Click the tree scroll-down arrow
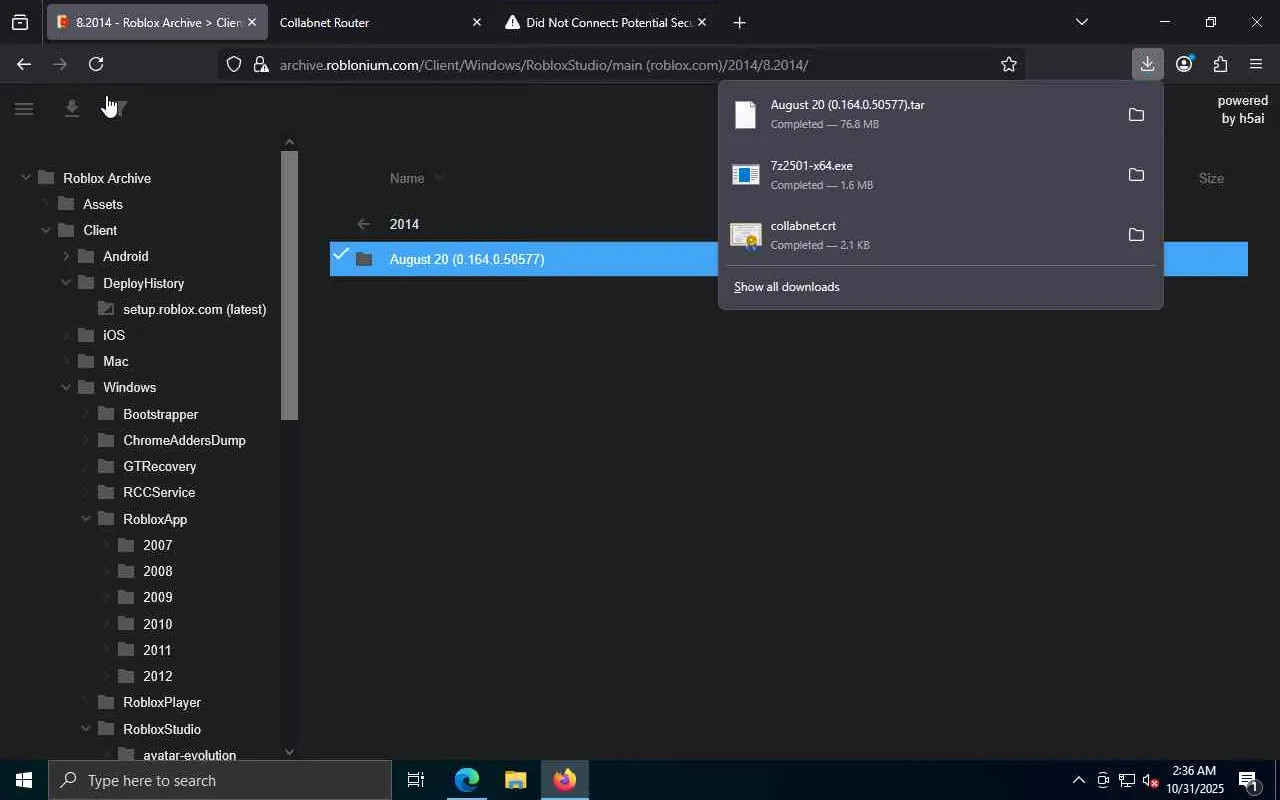The image size is (1280, 800). tap(289, 752)
